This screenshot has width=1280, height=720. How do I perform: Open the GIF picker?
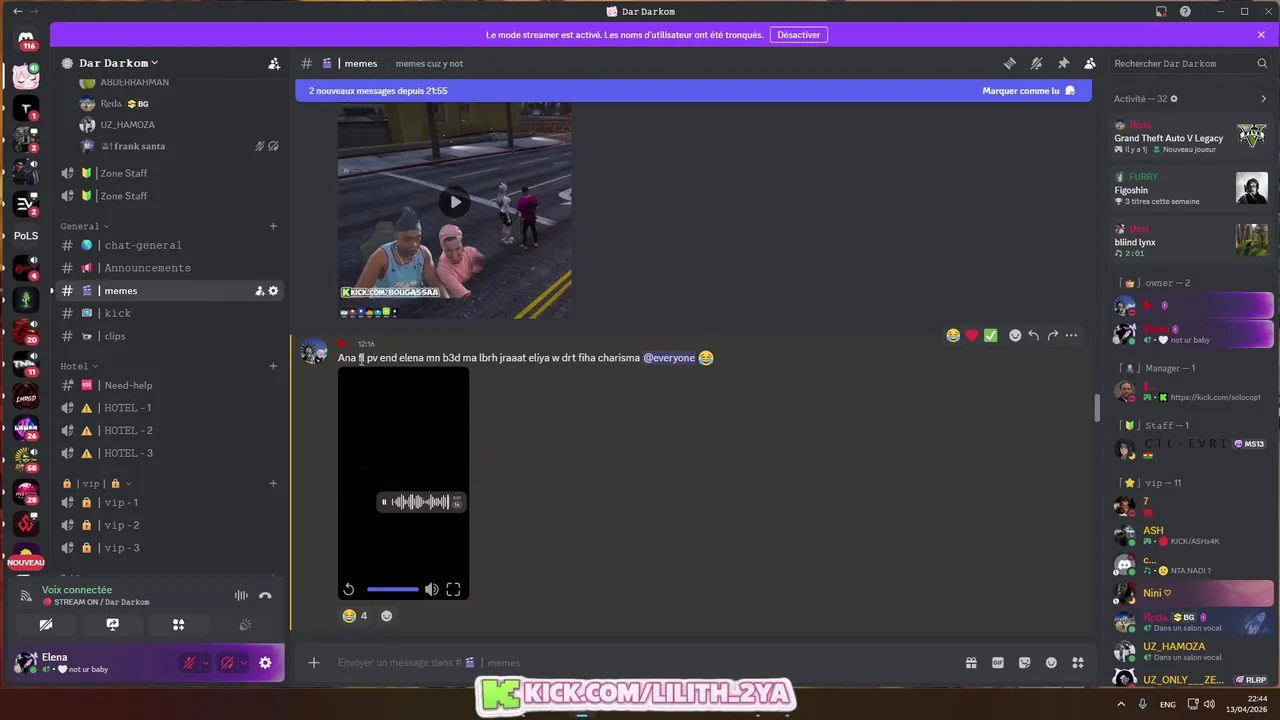[998, 662]
